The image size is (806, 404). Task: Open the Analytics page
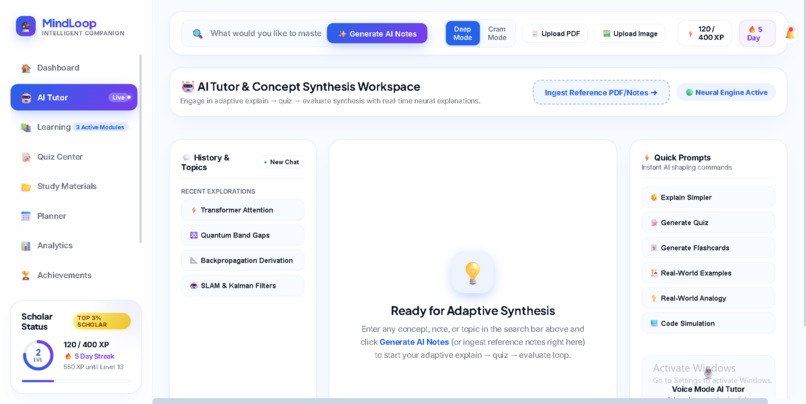[x=74, y=246]
